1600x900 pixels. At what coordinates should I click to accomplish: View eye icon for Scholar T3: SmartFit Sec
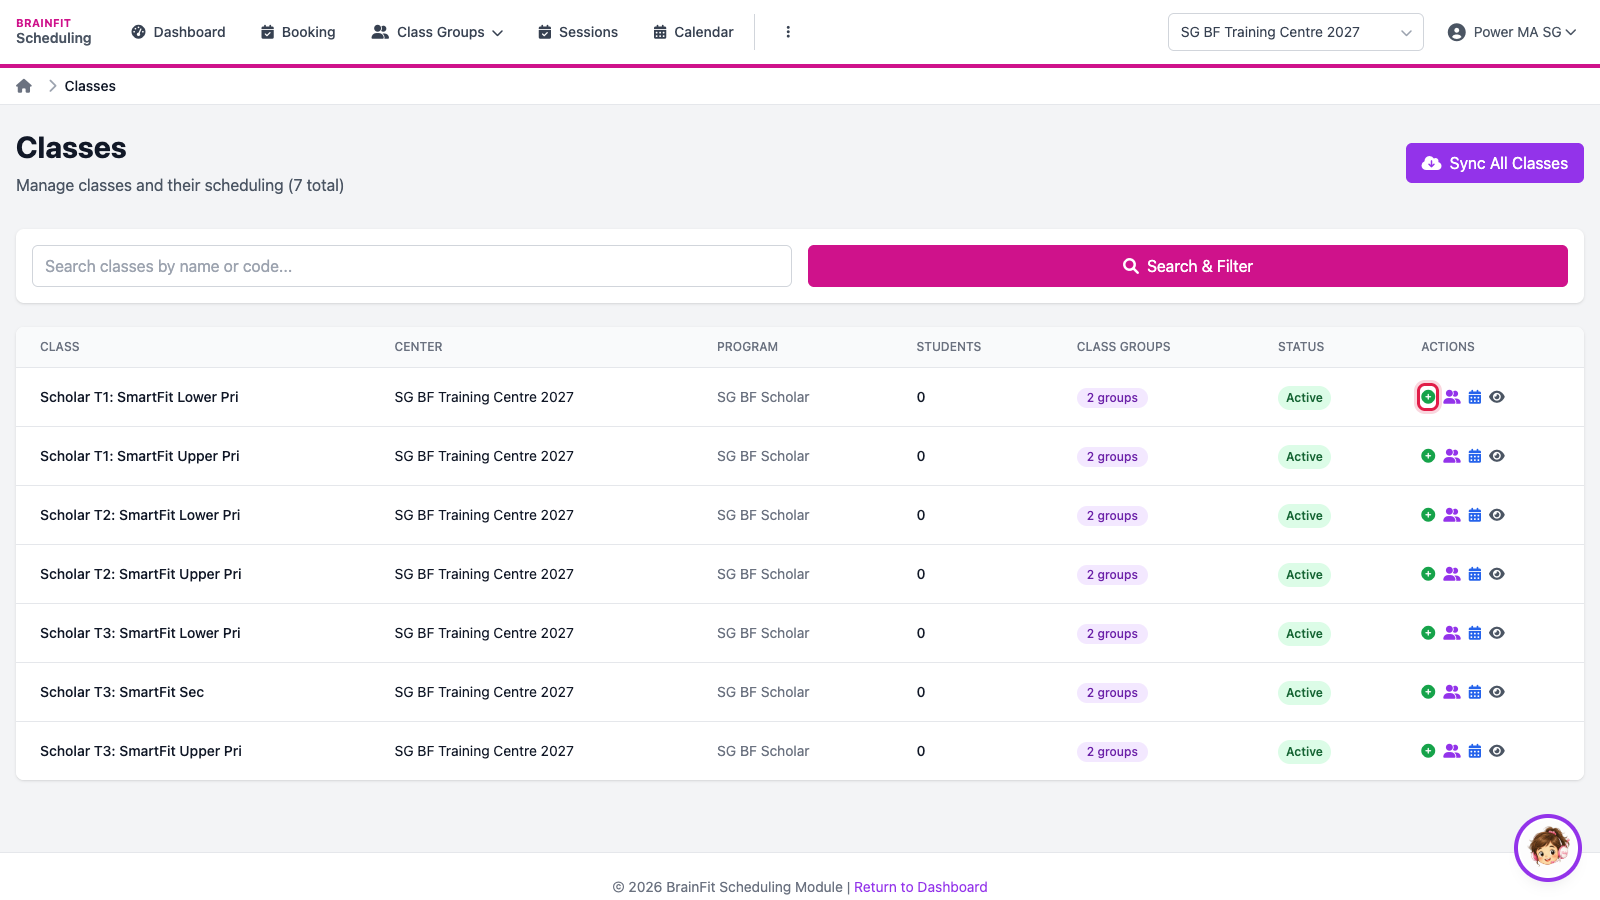[x=1497, y=692]
